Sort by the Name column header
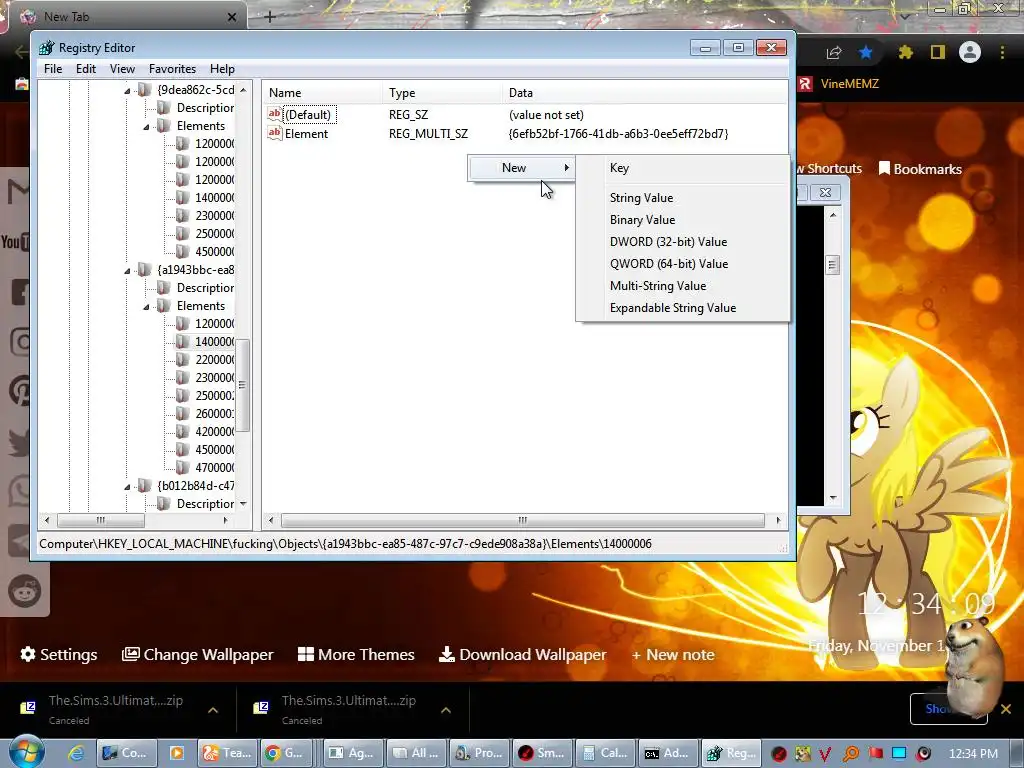1024x768 pixels. pos(323,93)
